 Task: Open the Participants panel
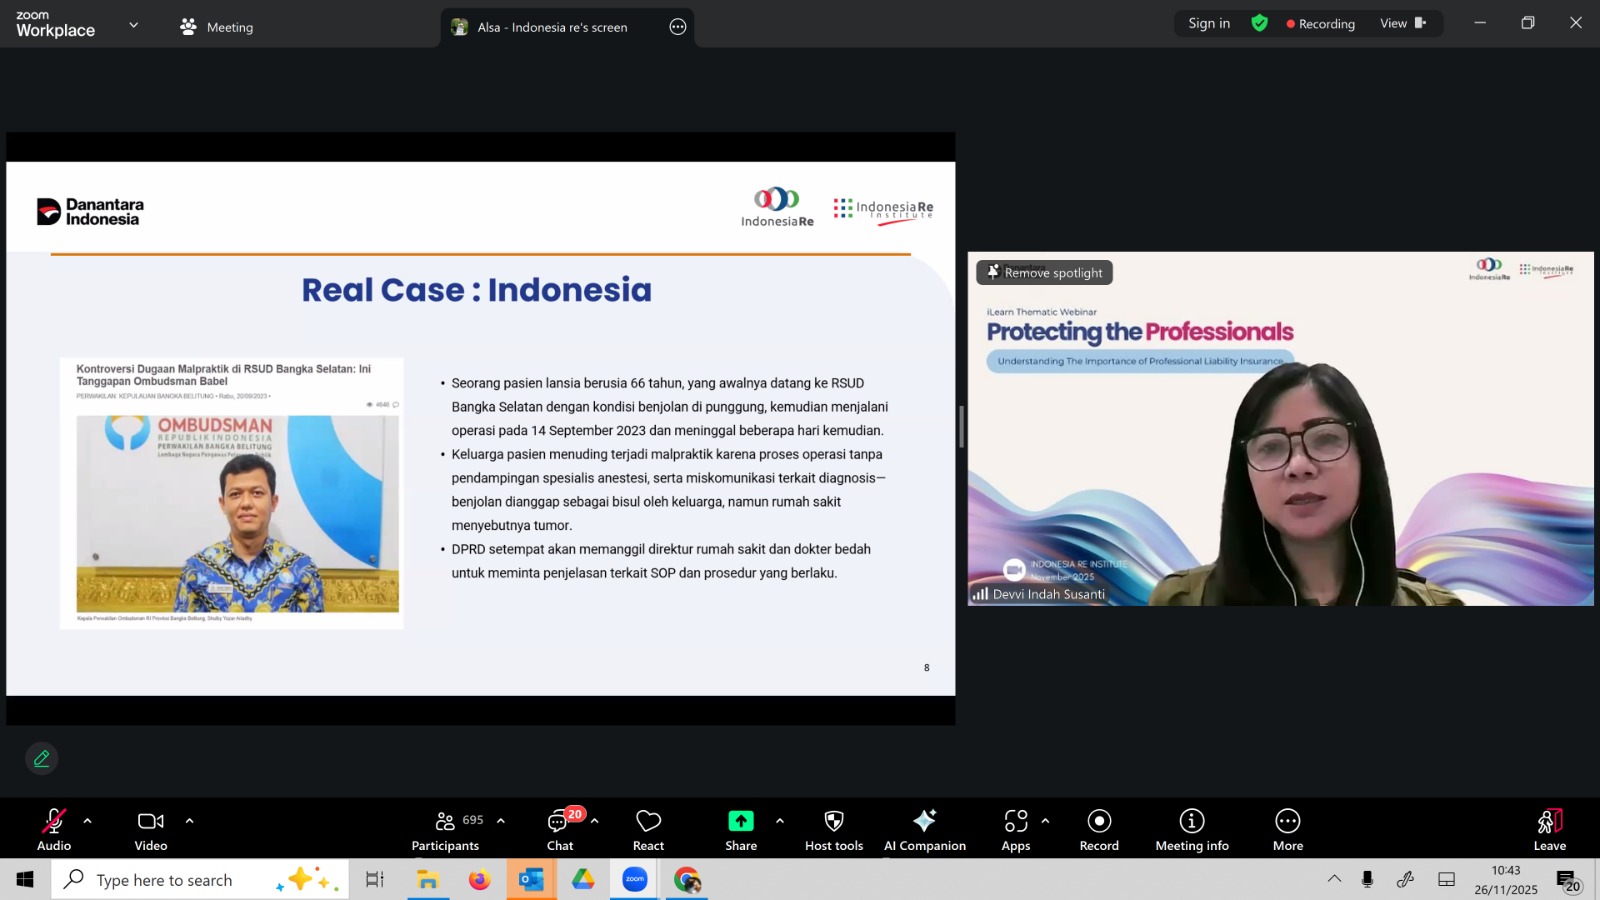tap(446, 830)
